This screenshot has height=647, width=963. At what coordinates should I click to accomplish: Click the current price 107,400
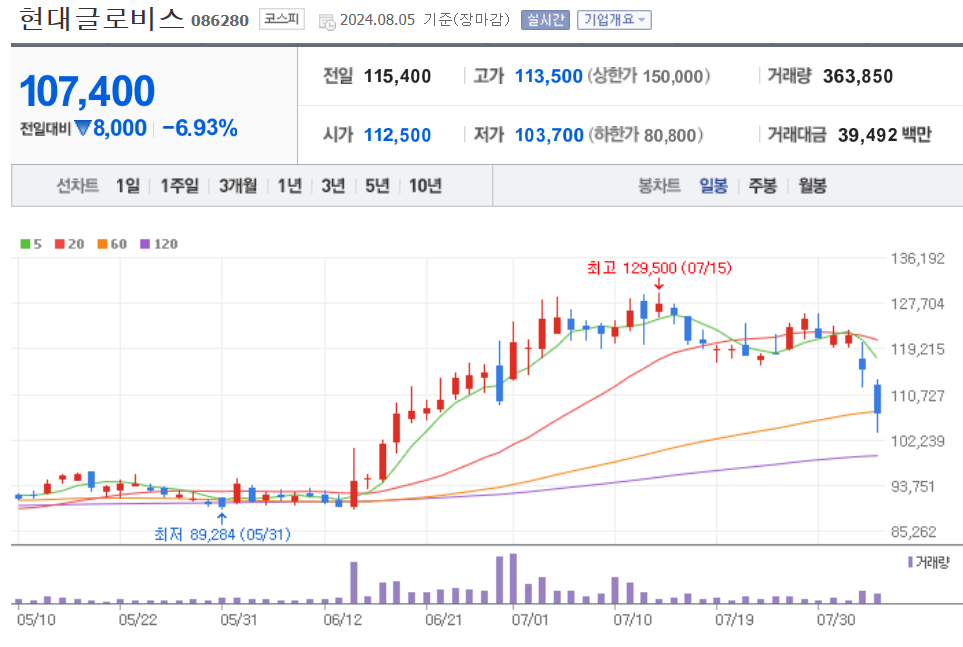[x=87, y=91]
